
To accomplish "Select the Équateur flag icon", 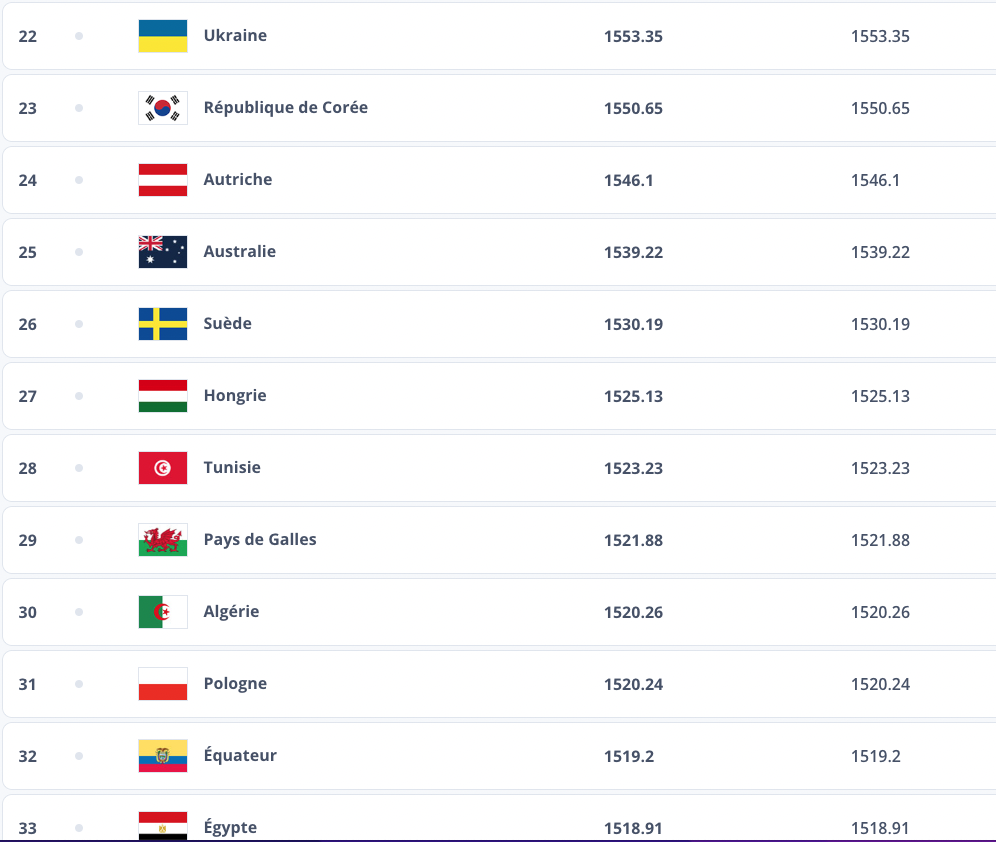I will click(163, 756).
